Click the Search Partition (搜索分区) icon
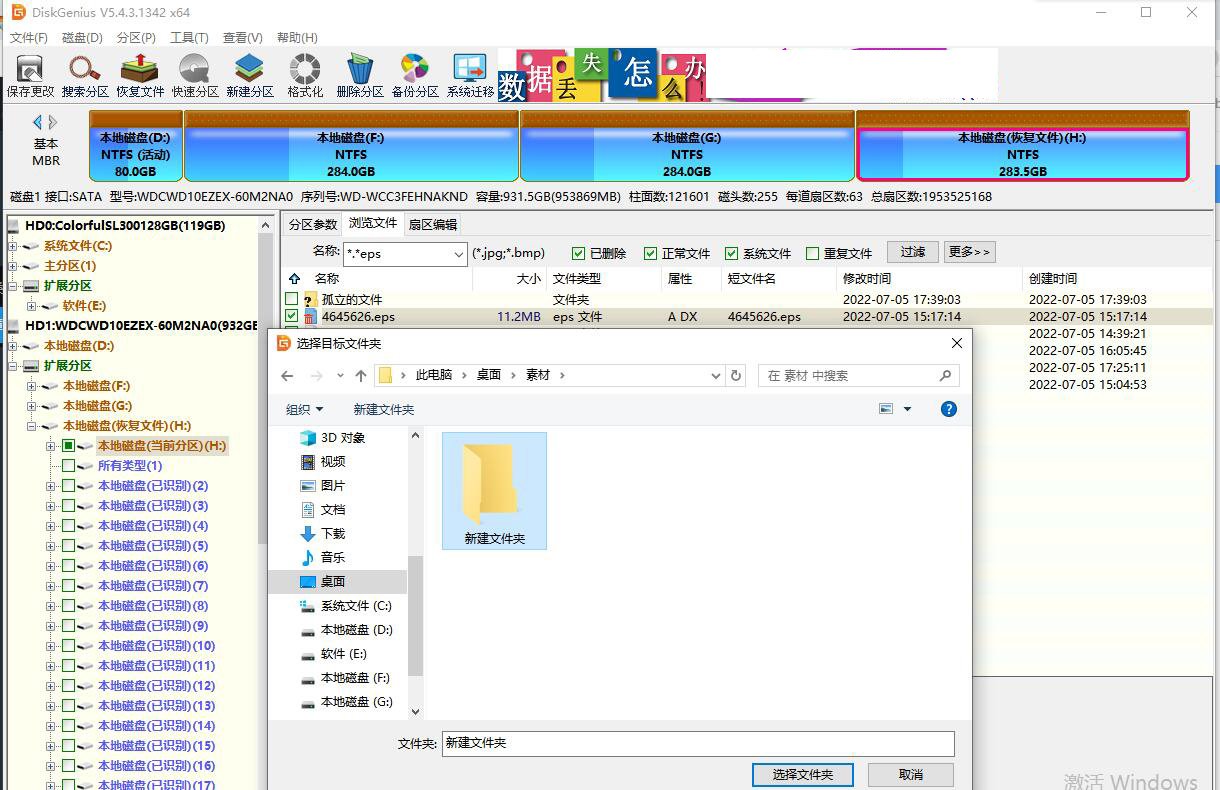Viewport: 1220px width, 790px height. pyautogui.click(x=85, y=75)
